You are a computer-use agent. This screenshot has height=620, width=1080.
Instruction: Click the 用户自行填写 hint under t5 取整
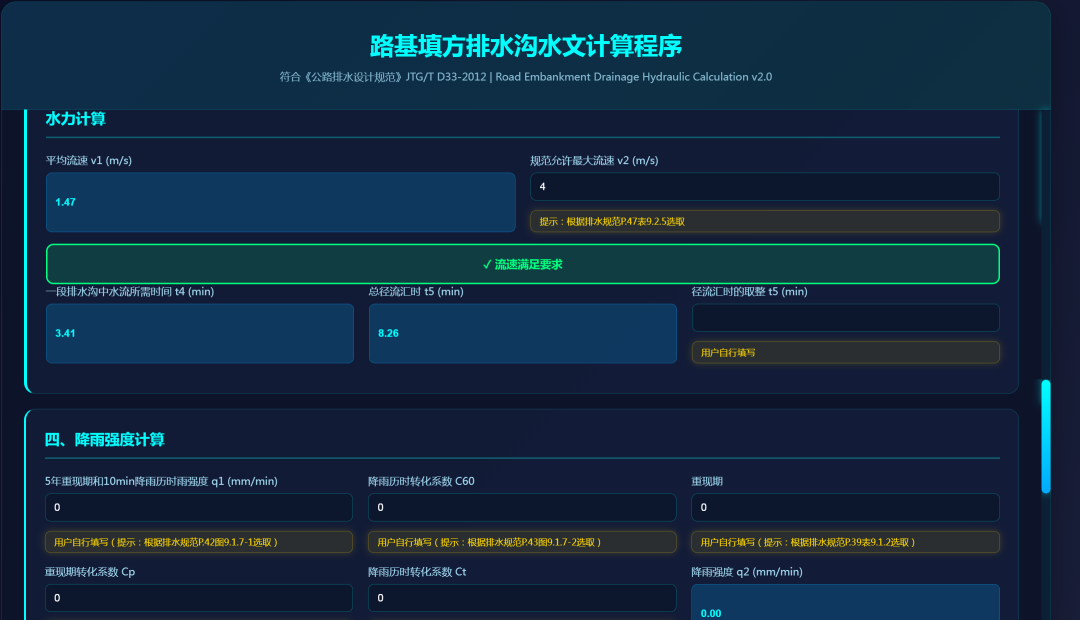tap(845, 352)
